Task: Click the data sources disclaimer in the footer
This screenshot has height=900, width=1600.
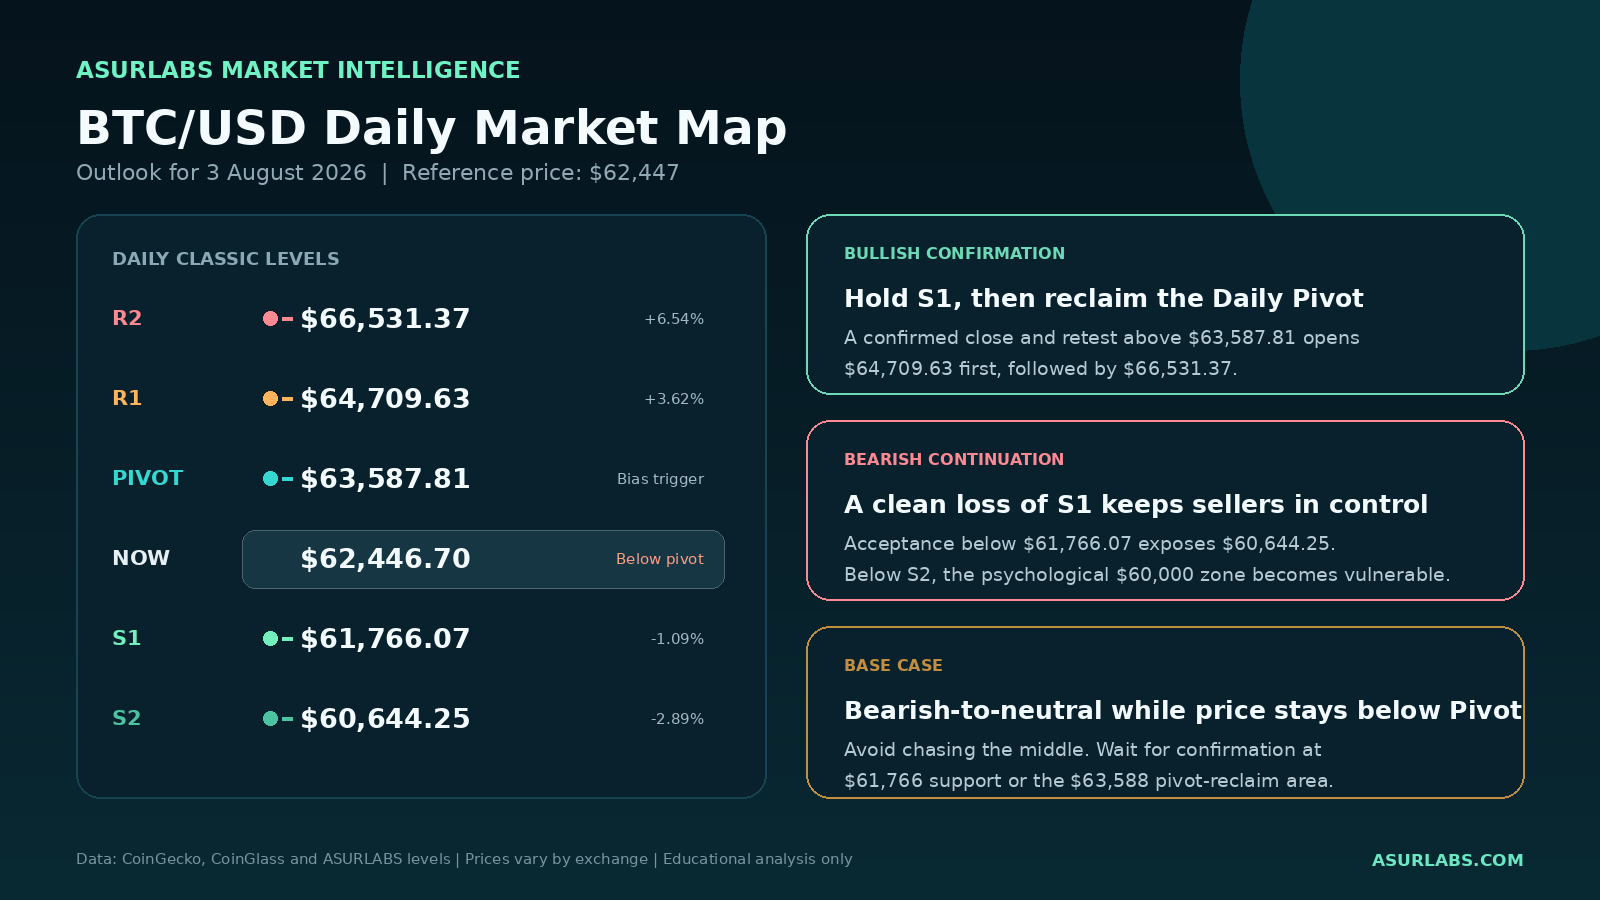Action: (464, 859)
